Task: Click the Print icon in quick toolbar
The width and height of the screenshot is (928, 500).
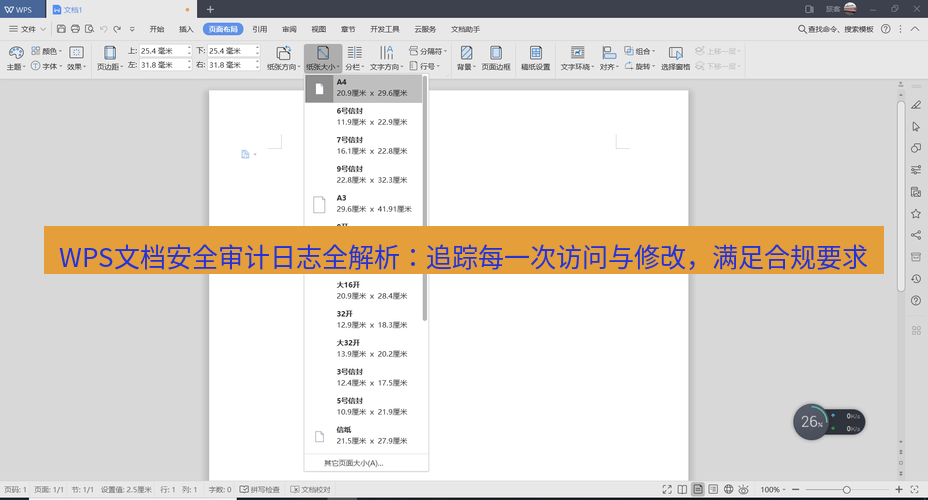Action: pos(75,28)
